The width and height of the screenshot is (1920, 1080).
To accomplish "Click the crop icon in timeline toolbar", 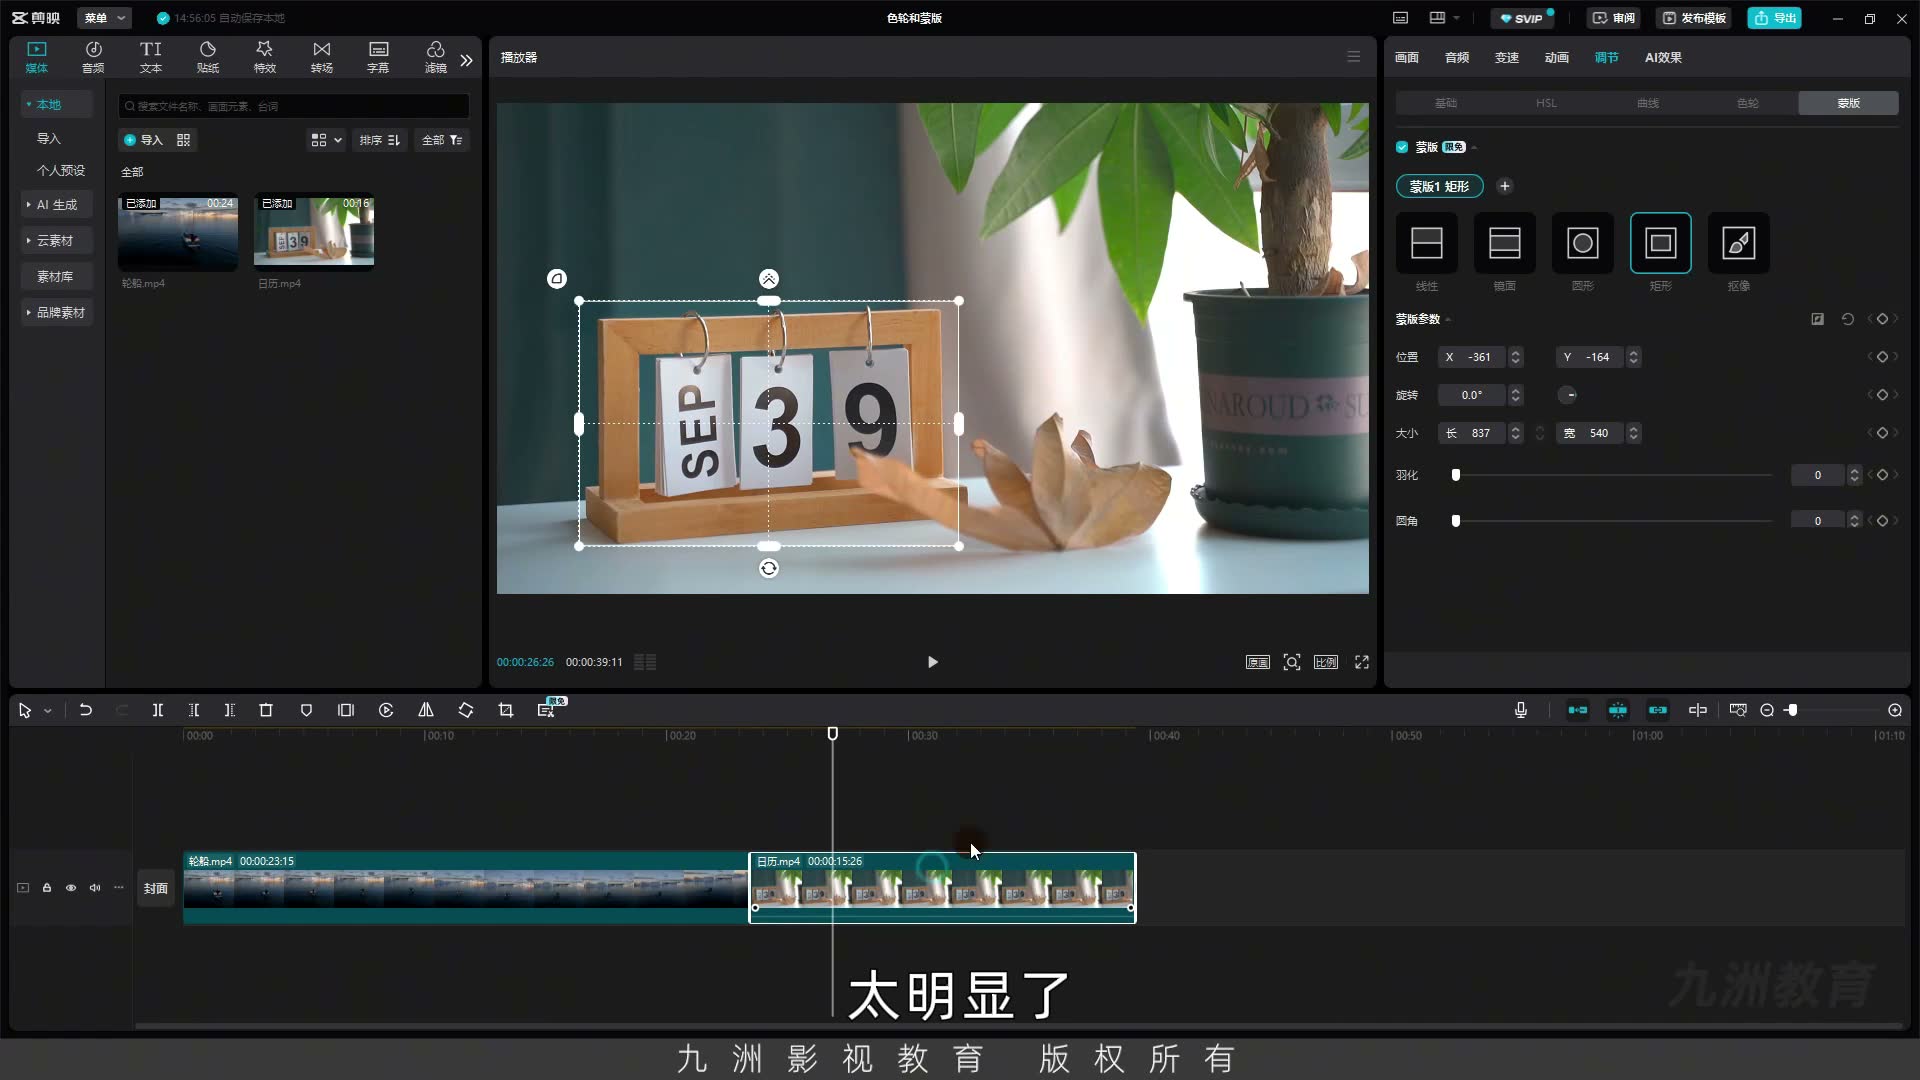I will (506, 710).
